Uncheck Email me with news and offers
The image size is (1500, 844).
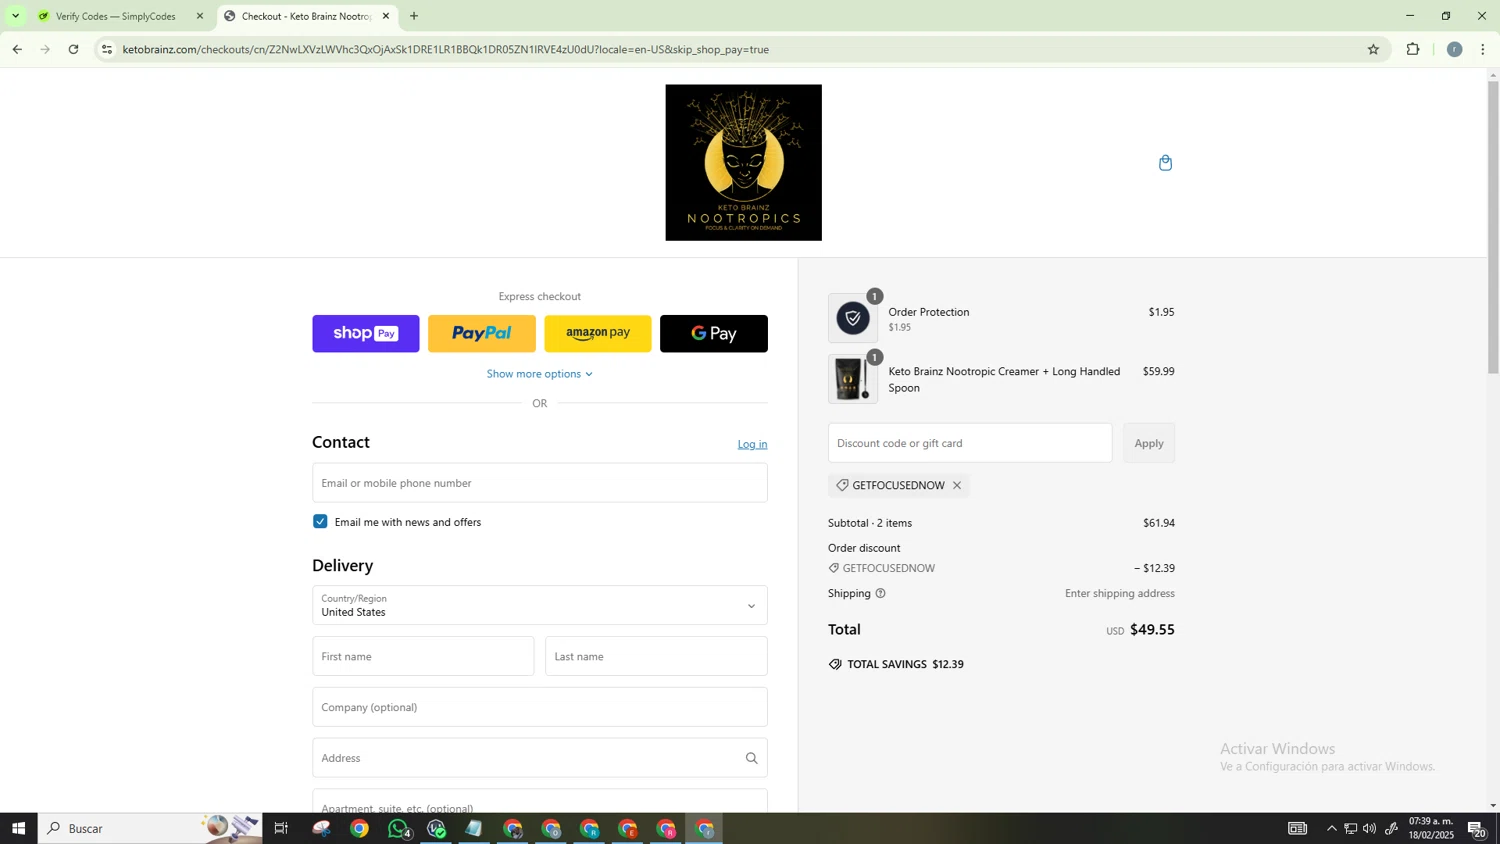[x=320, y=522]
